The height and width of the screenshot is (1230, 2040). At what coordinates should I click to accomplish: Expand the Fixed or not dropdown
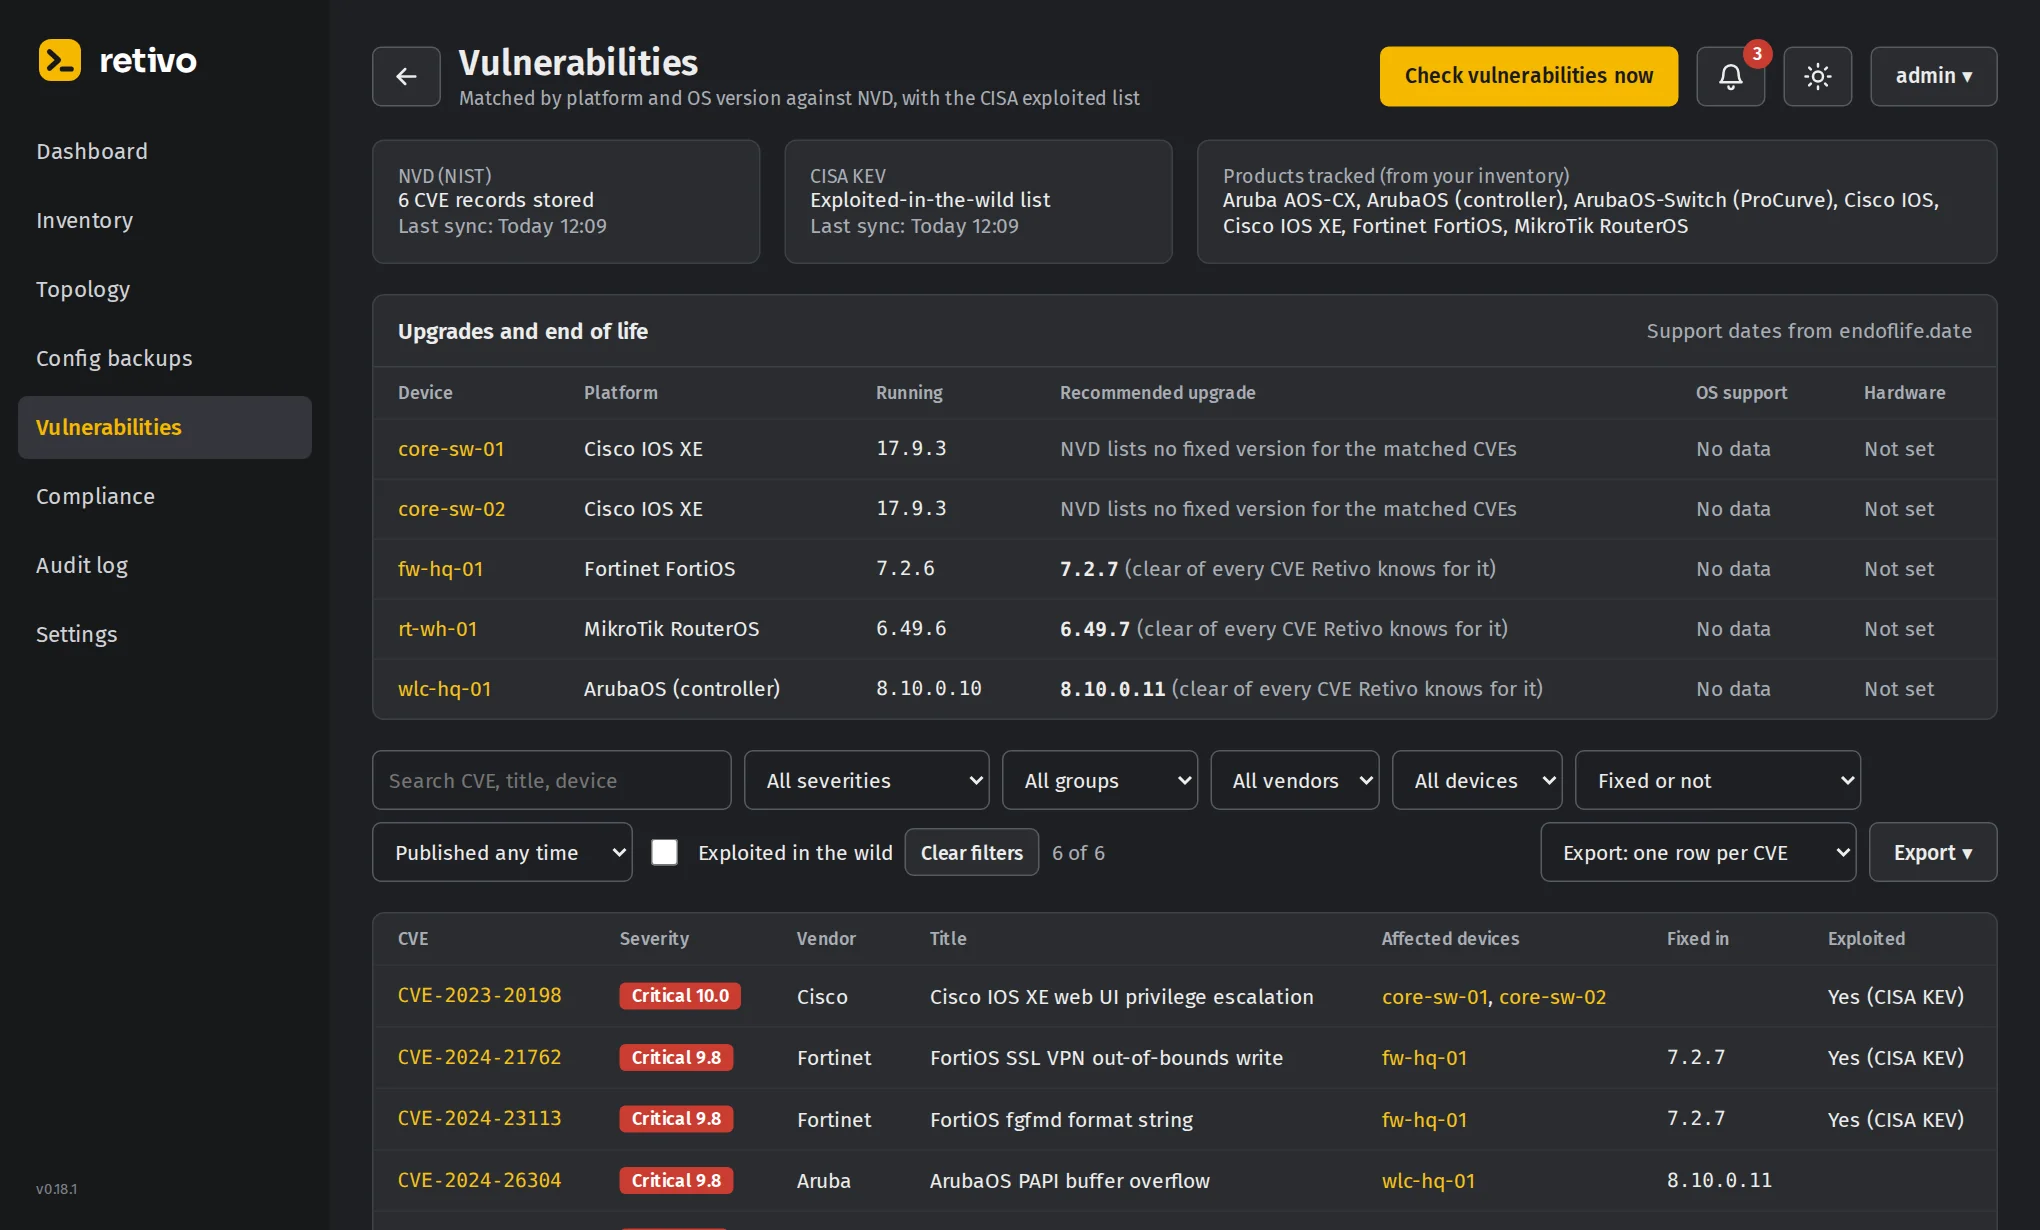click(1717, 780)
